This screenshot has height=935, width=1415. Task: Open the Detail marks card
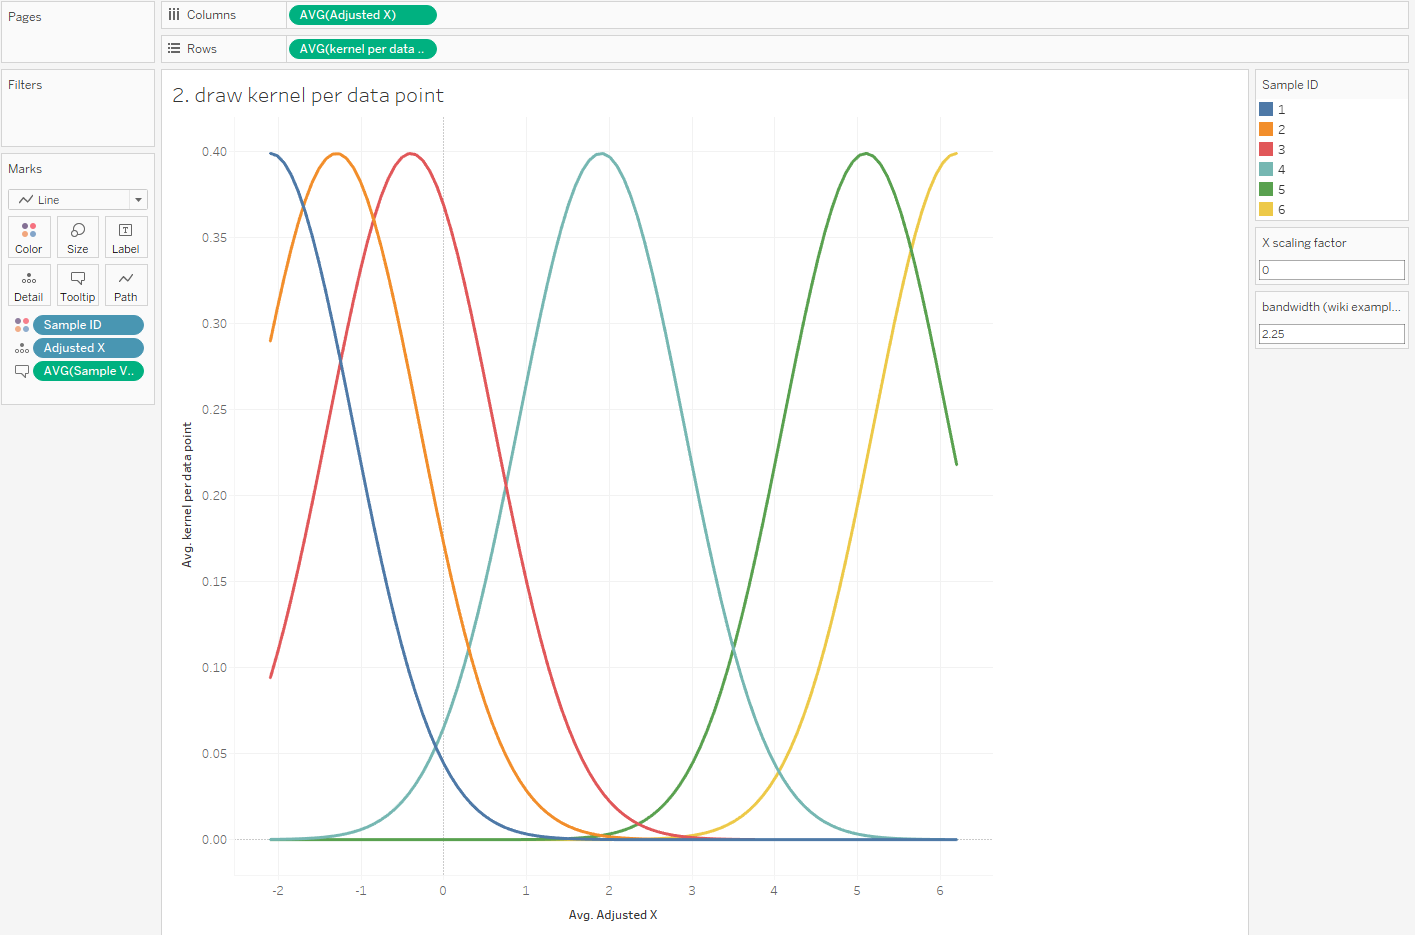point(29,285)
